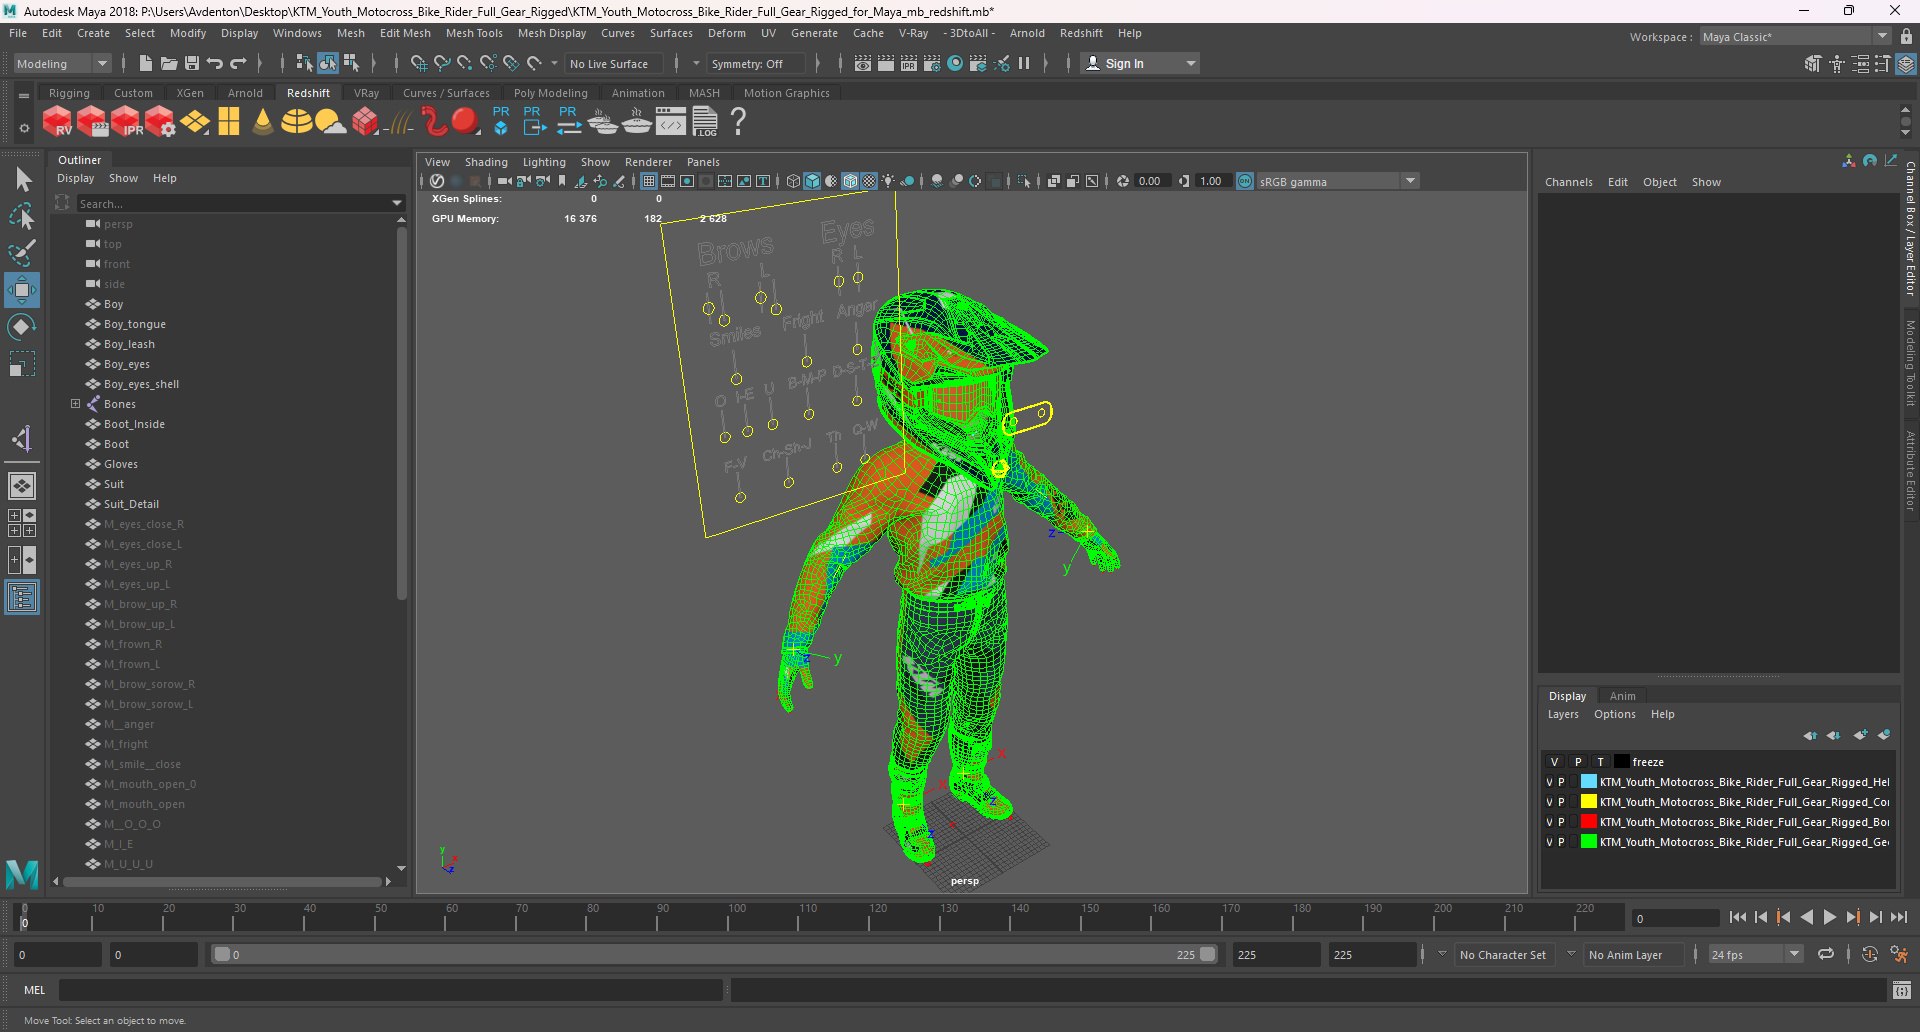
Task: Move selected layer up icon
Action: [1810, 735]
